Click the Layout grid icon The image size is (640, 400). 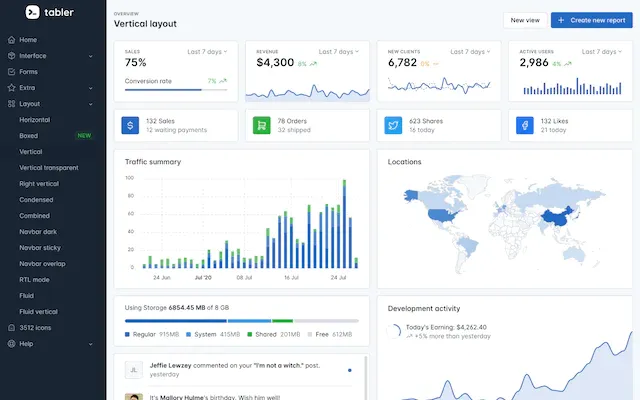click(11, 104)
